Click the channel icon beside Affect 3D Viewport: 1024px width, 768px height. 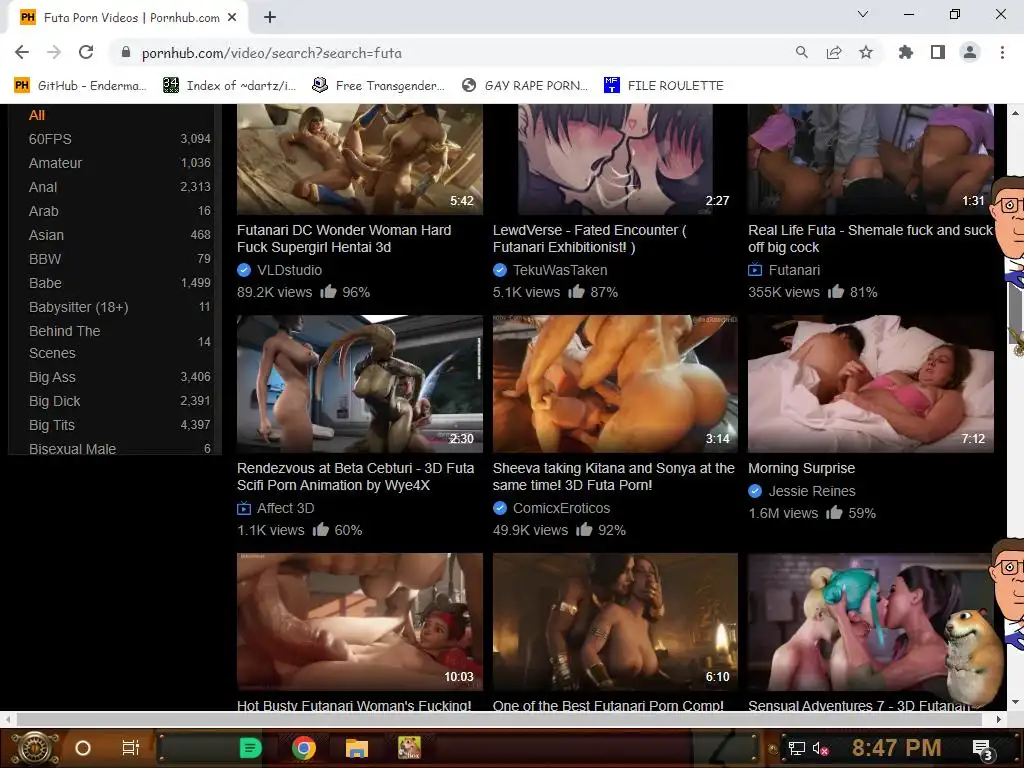click(244, 507)
